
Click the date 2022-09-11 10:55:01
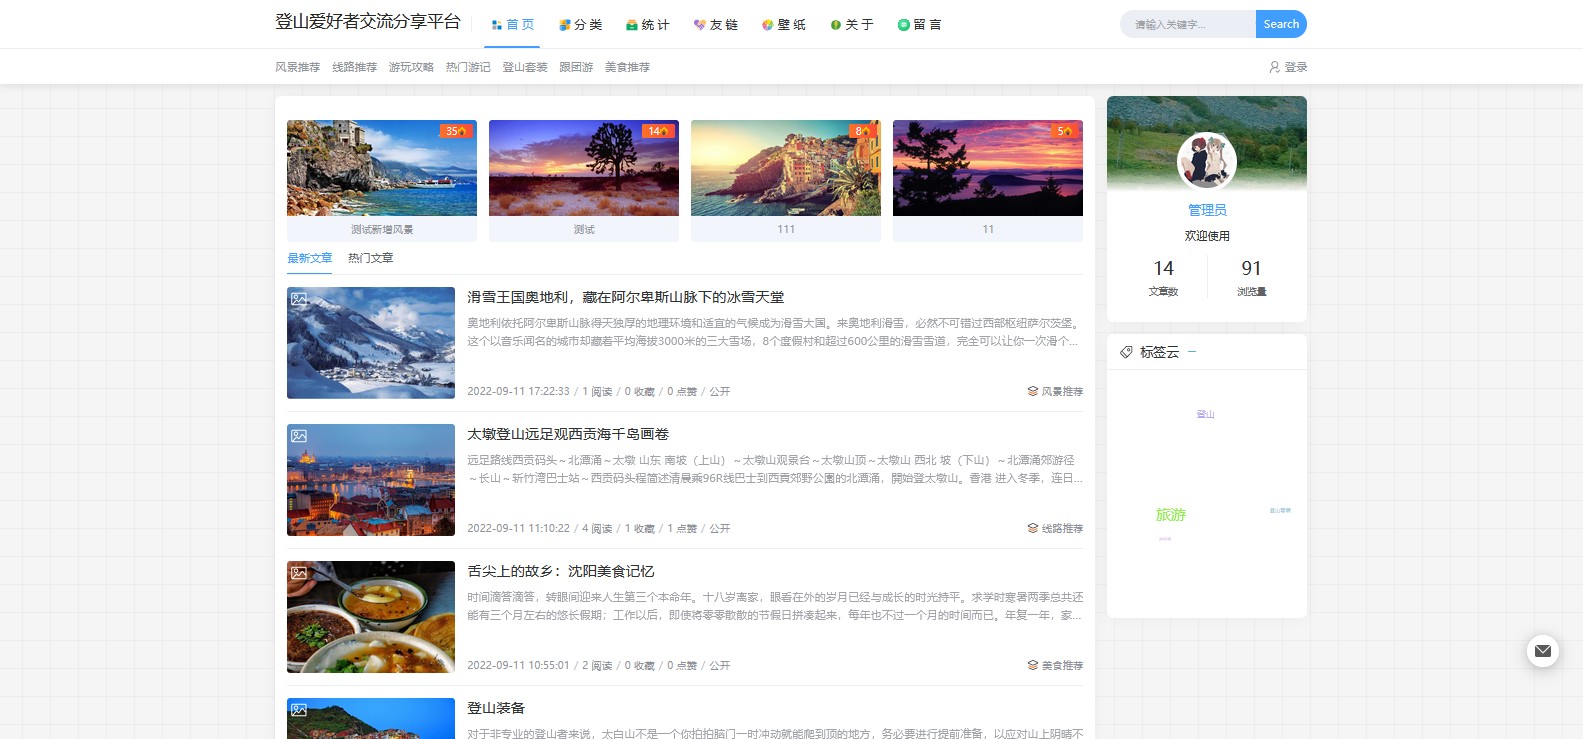coord(518,665)
